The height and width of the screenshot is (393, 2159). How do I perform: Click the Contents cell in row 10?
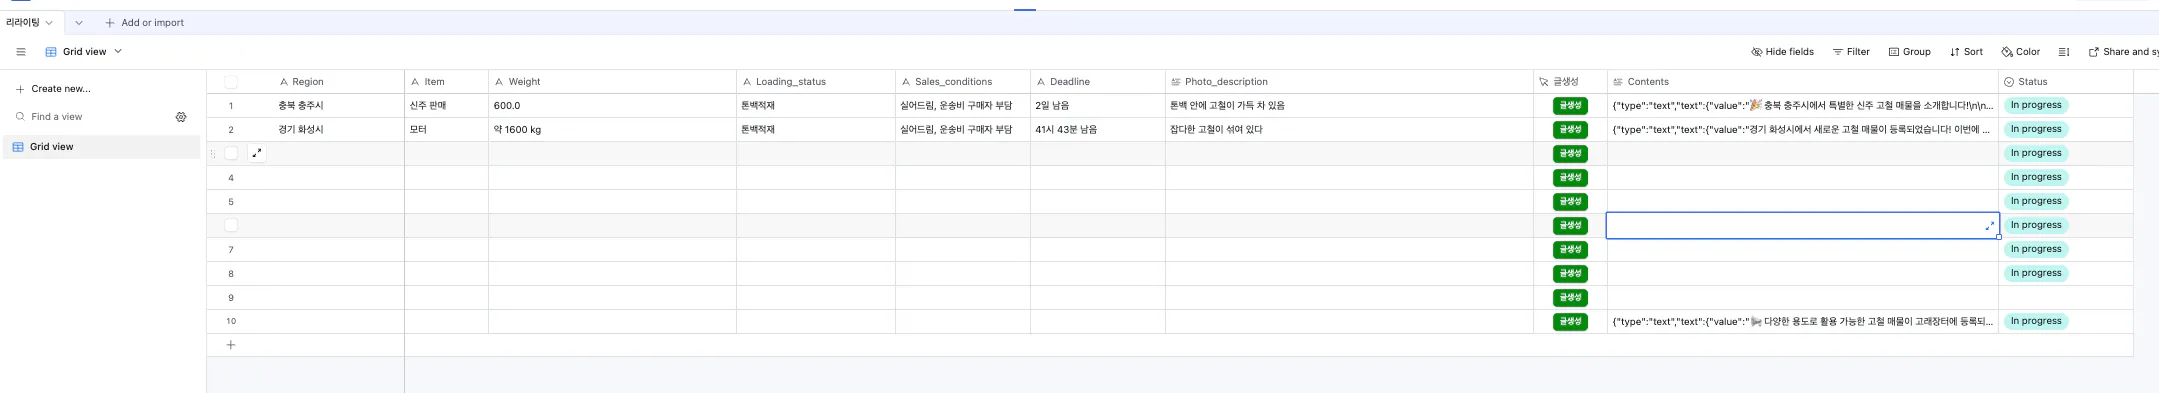[x=1802, y=321]
